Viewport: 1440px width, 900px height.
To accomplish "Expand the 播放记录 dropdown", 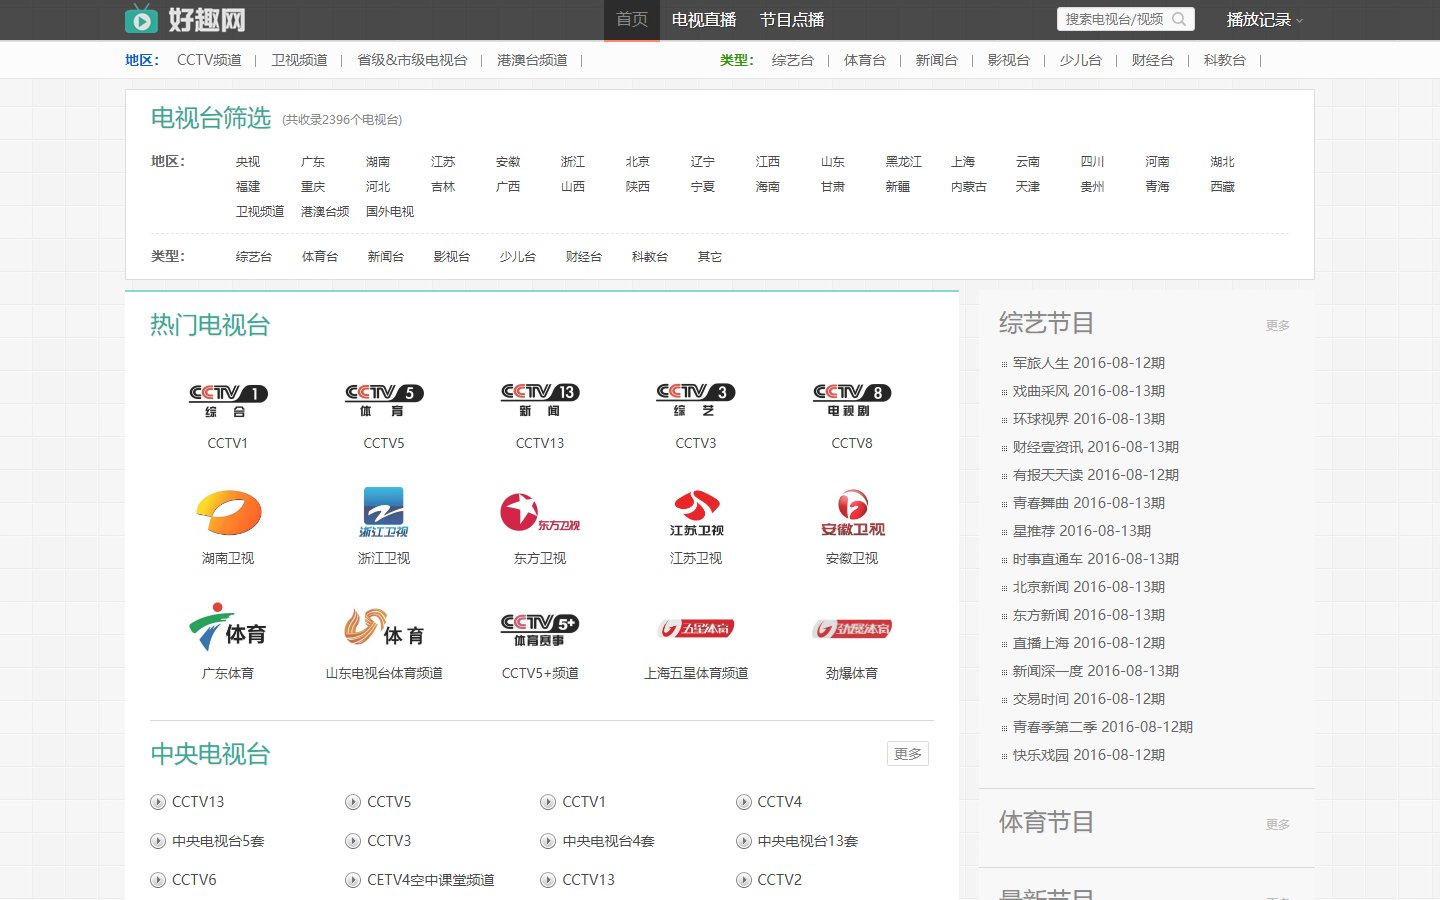I will [1265, 20].
